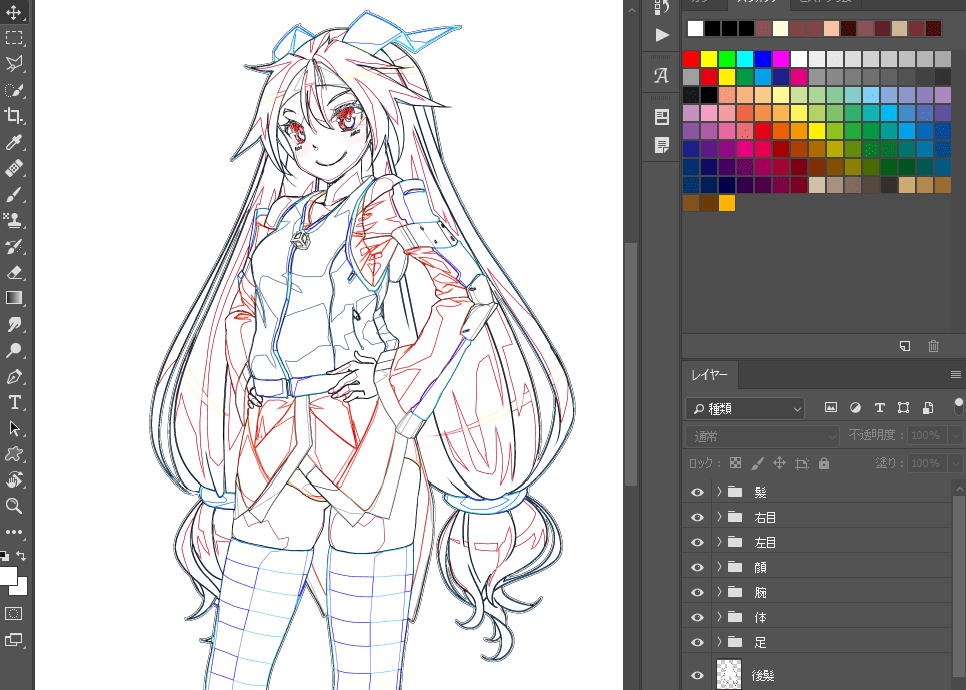Filter layers by adjustment layers icon
The width and height of the screenshot is (966, 690).
coord(855,407)
